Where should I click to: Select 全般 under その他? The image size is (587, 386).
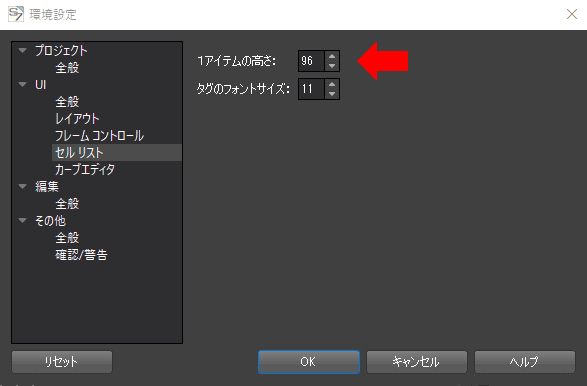click(x=67, y=238)
